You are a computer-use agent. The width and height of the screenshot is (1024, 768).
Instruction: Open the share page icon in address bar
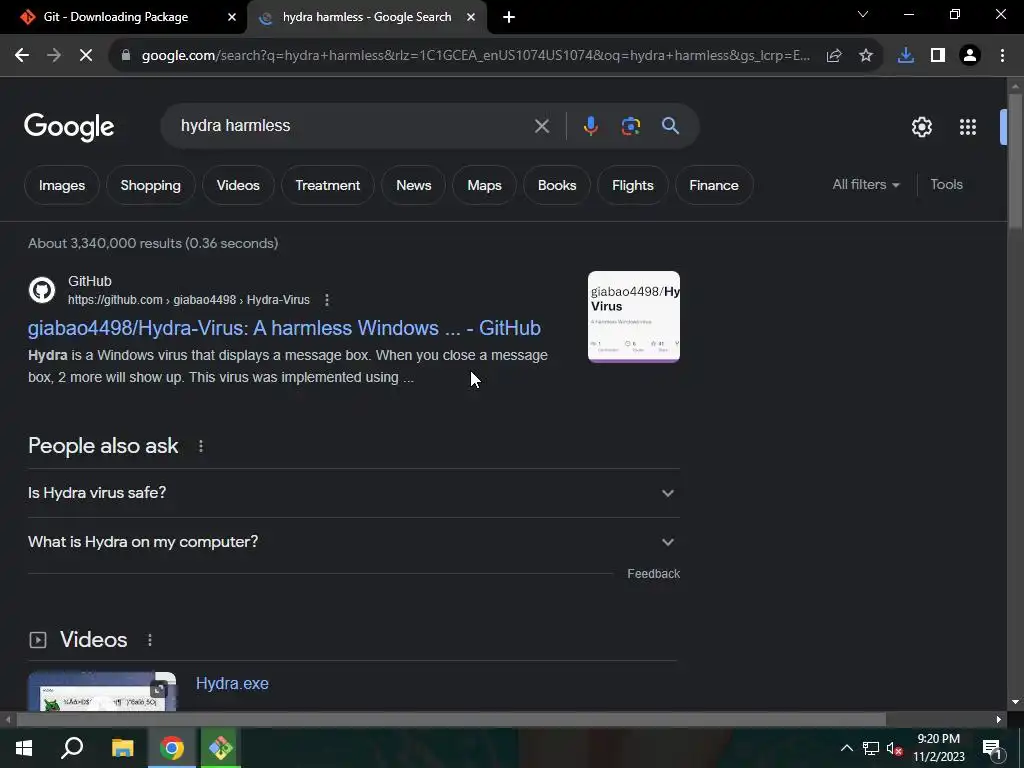[x=834, y=56]
